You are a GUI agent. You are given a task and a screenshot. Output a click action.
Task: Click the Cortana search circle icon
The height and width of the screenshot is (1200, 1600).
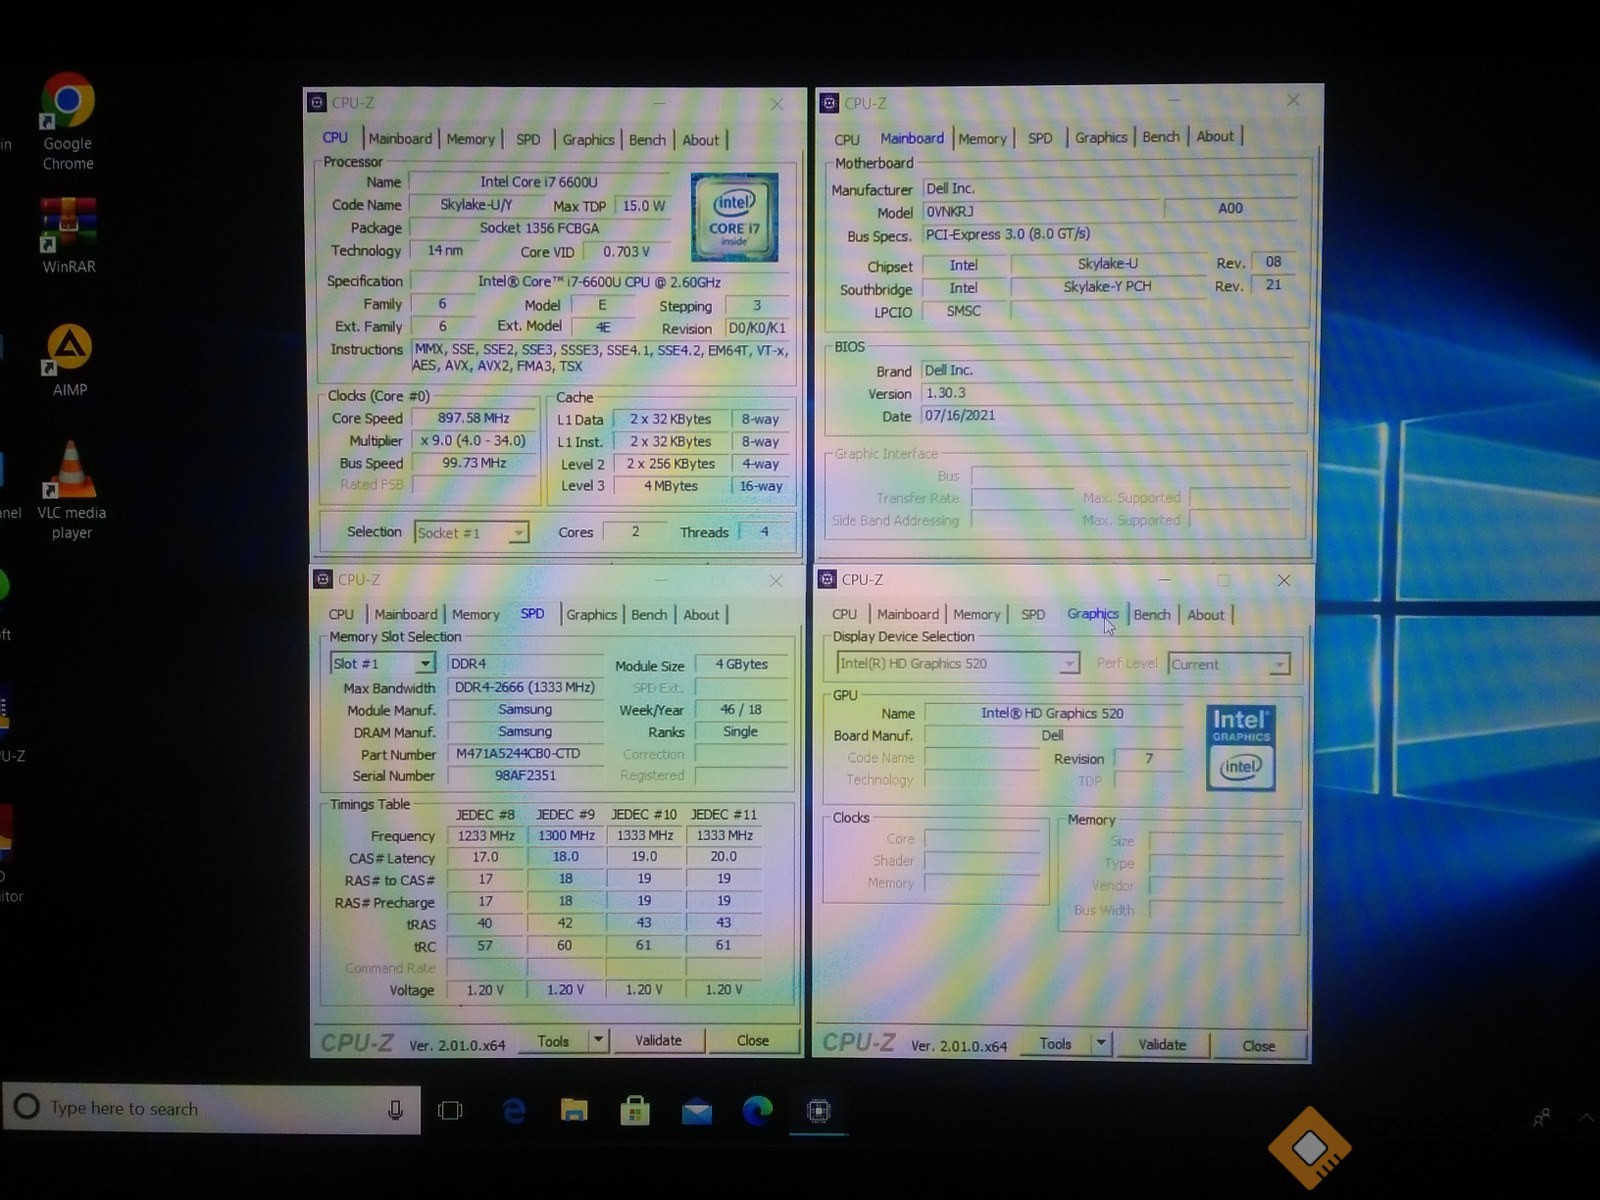point(27,1107)
